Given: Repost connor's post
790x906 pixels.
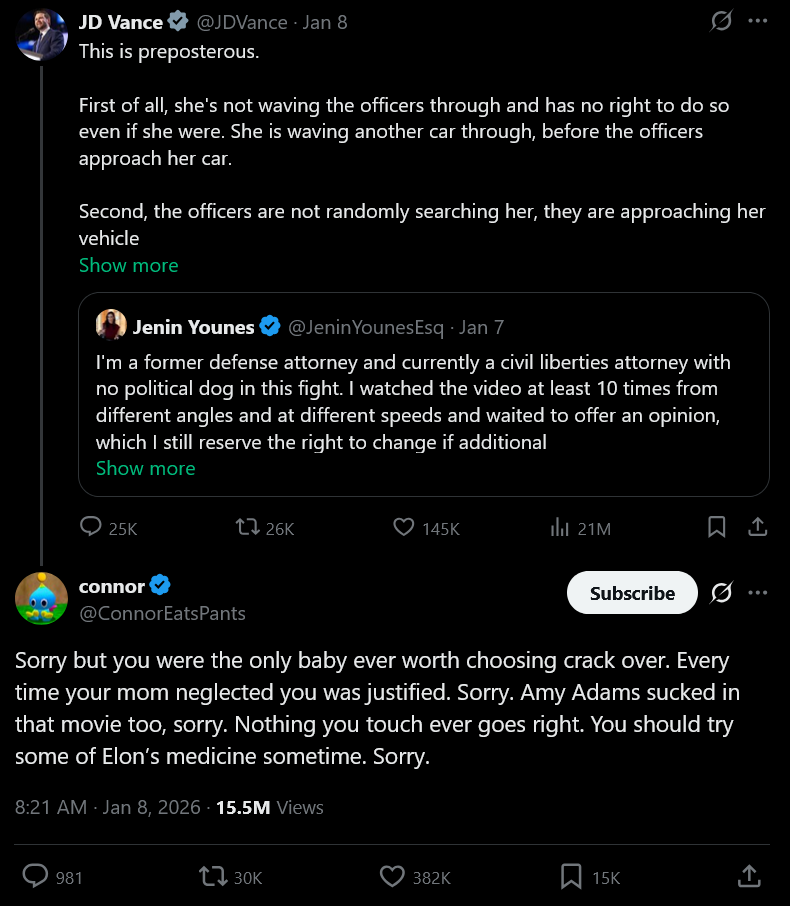Looking at the screenshot, I should [212, 877].
